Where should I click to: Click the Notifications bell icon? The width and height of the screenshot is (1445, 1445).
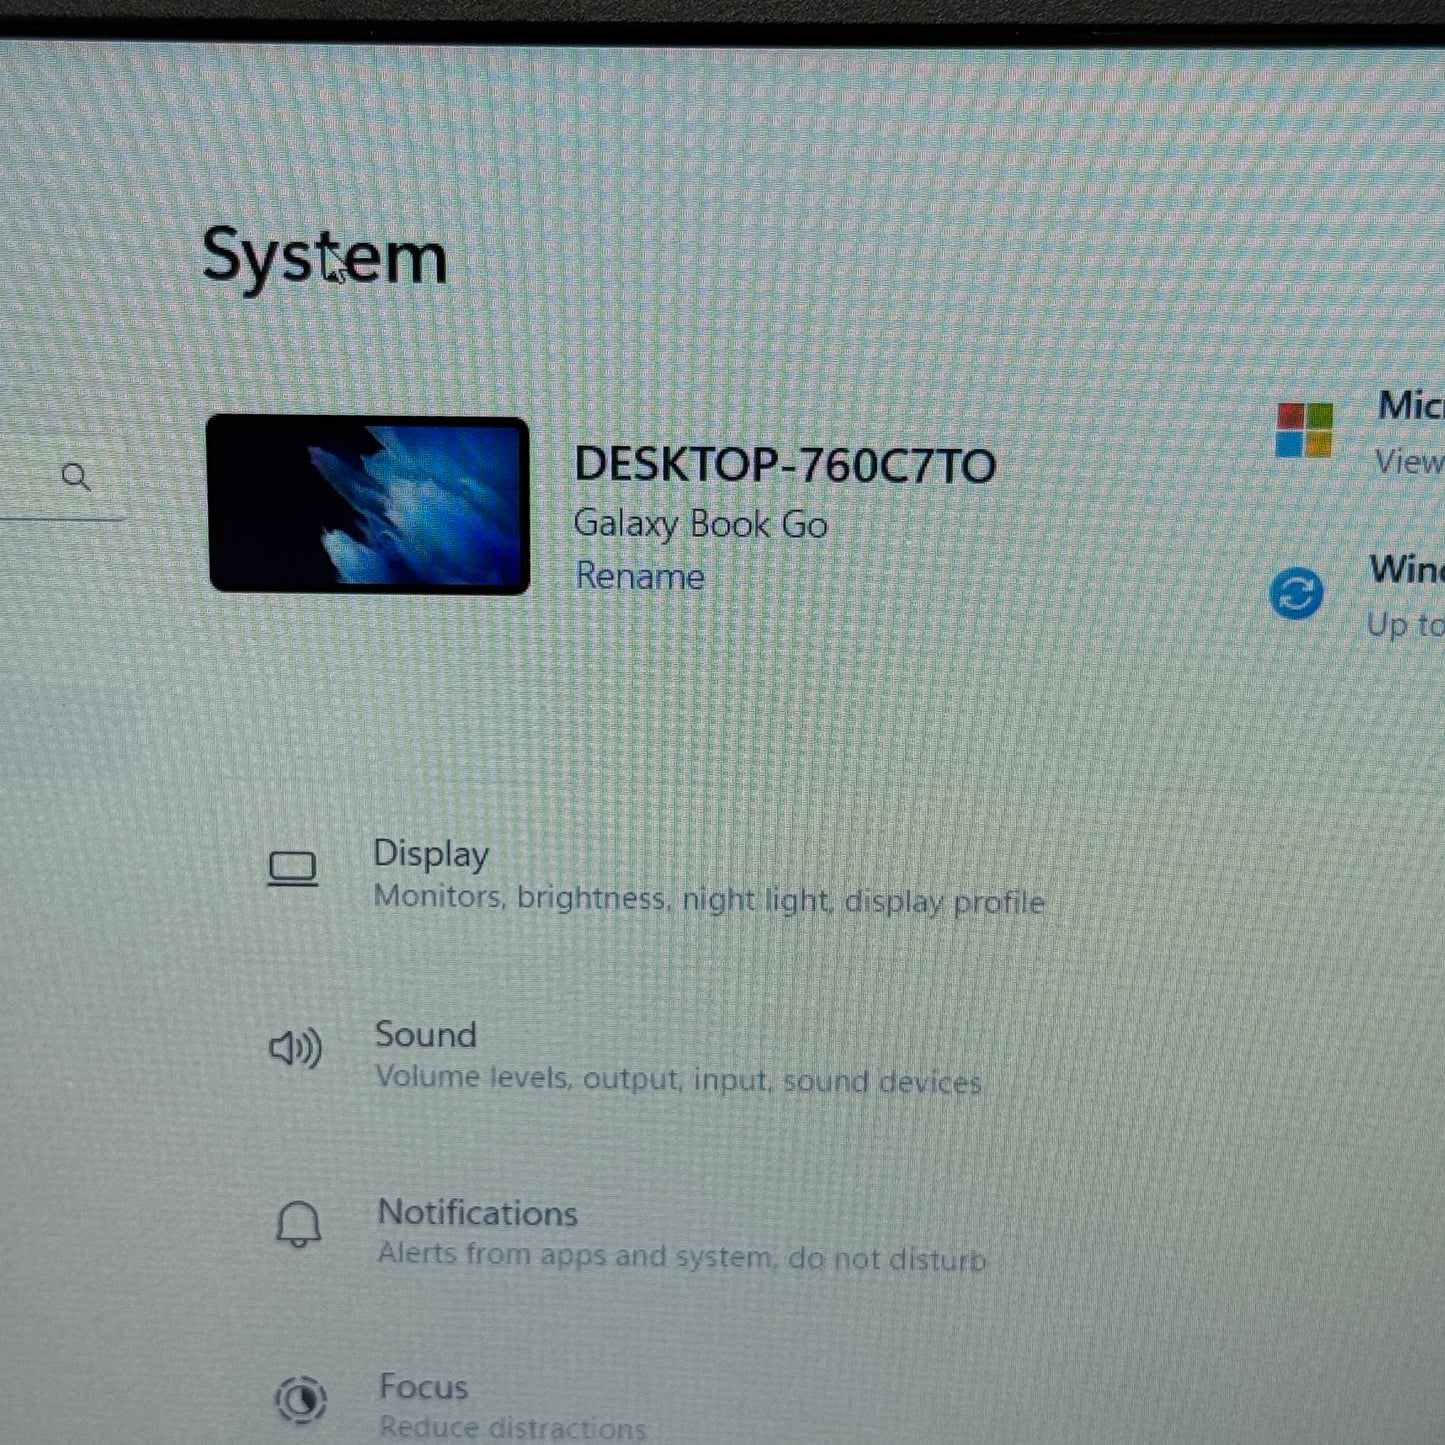click(298, 1225)
